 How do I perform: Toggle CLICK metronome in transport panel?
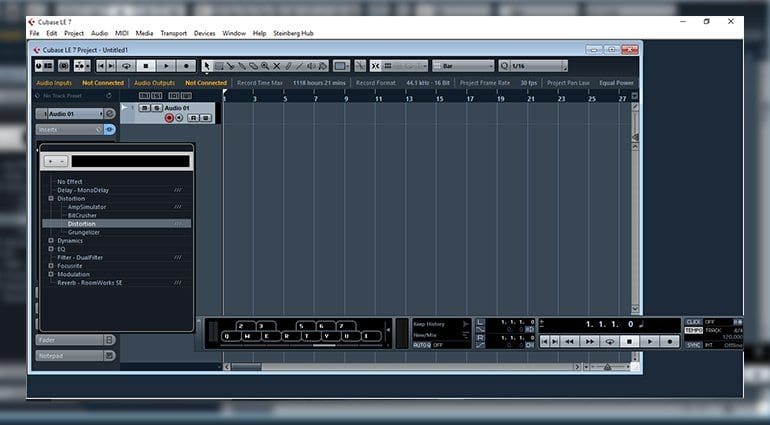[693, 322]
